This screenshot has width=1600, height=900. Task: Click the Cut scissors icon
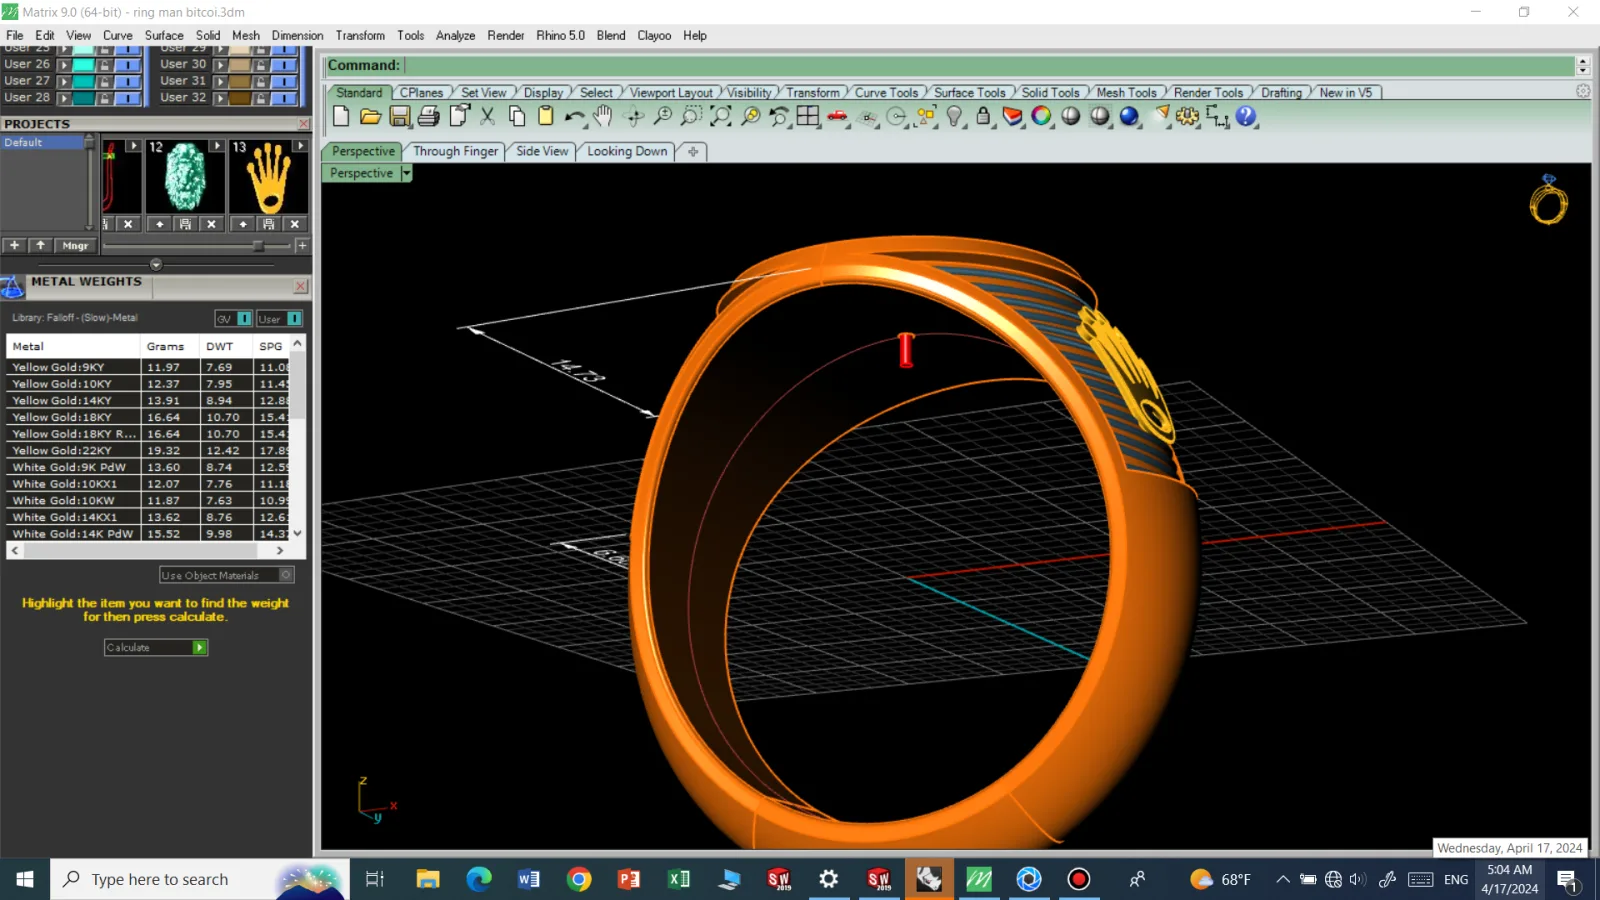click(x=487, y=116)
